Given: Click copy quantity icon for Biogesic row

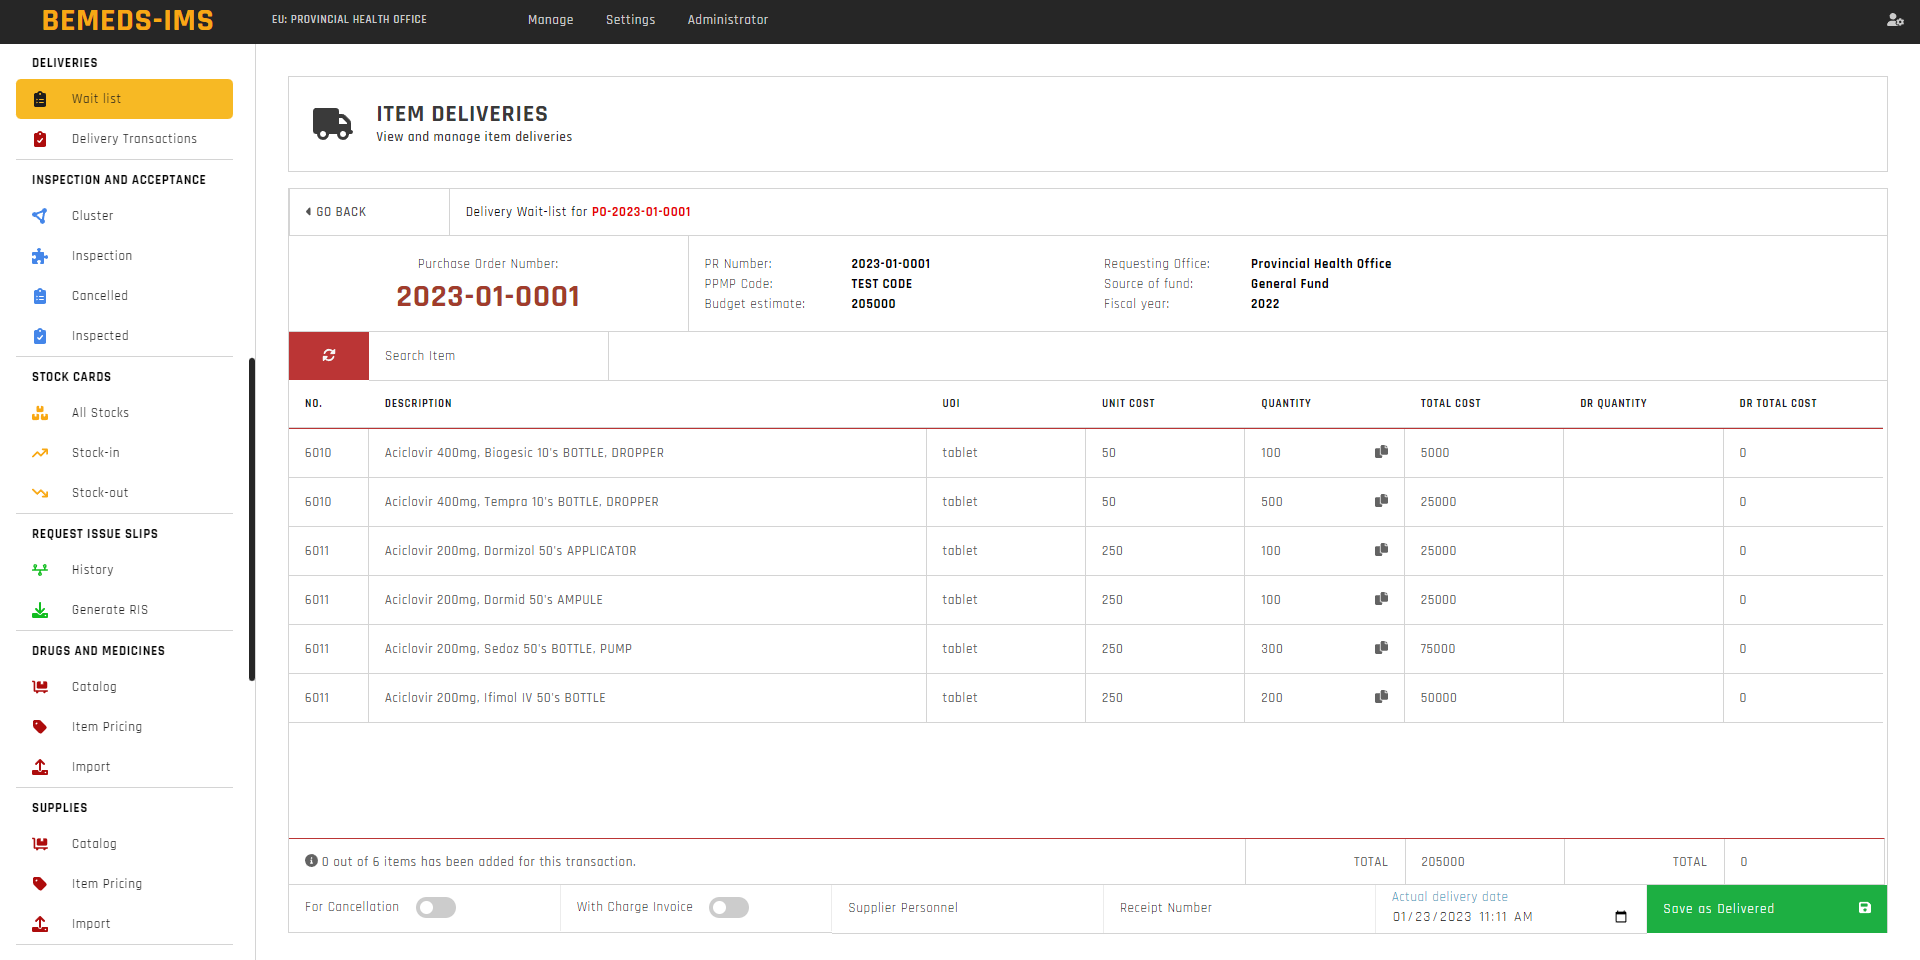Looking at the screenshot, I should pyautogui.click(x=1381, y=452).
